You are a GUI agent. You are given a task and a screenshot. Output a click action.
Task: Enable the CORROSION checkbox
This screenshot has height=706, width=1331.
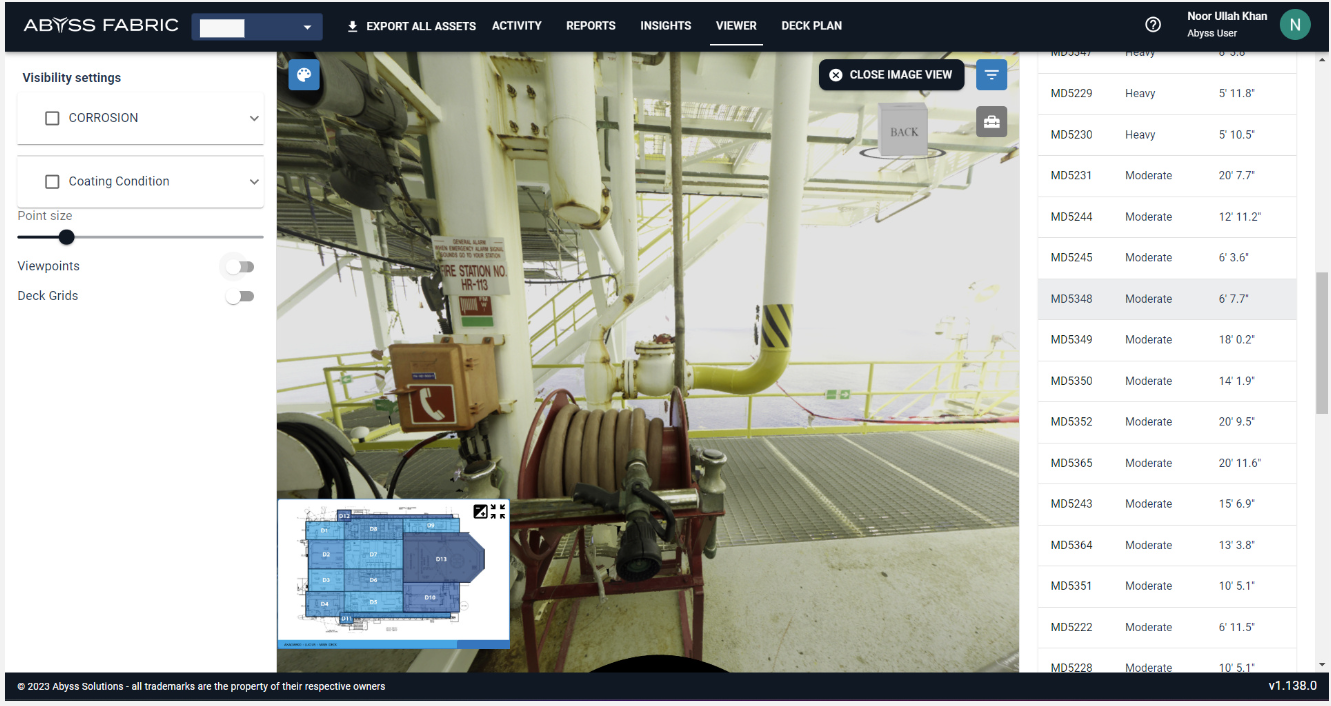[x=53, y=118]
